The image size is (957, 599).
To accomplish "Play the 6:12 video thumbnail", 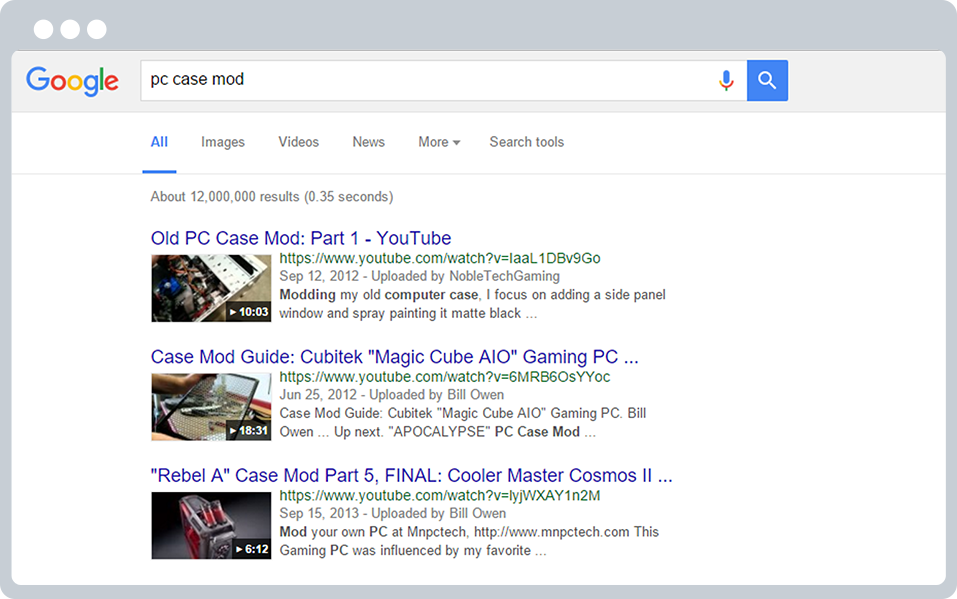I will pos(211,525).
